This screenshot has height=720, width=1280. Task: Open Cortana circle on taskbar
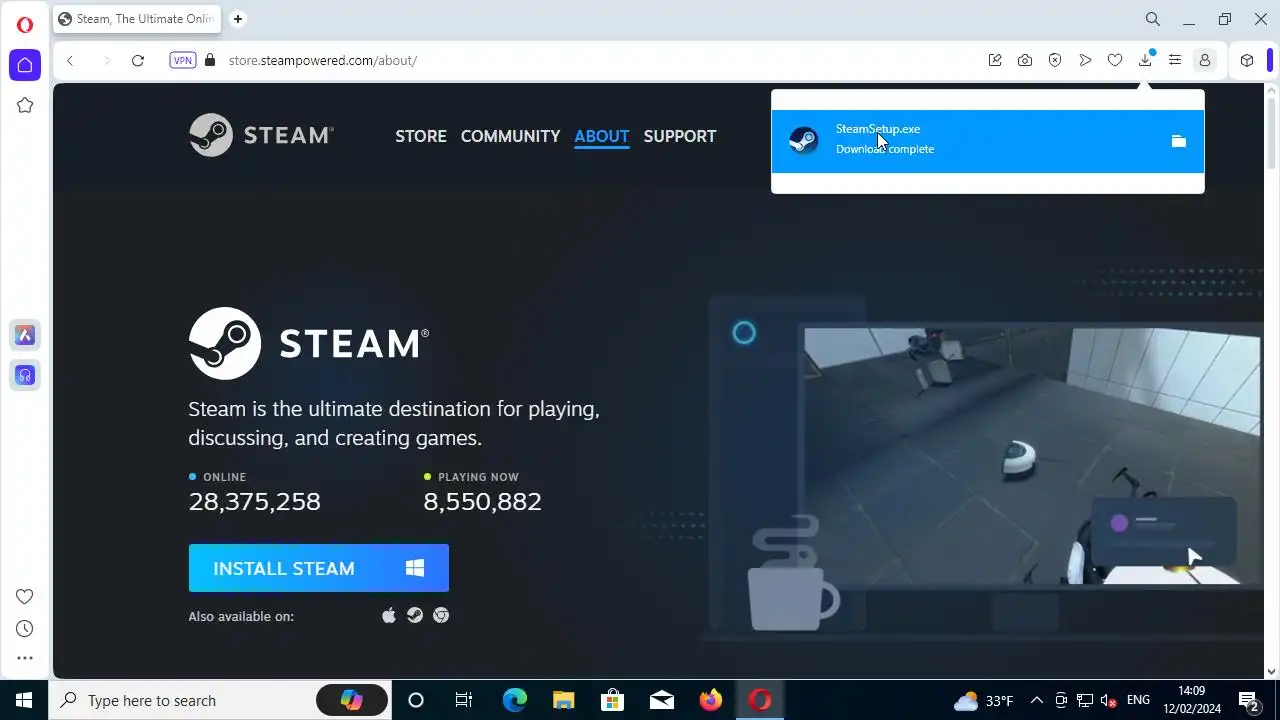click(416, 700)
